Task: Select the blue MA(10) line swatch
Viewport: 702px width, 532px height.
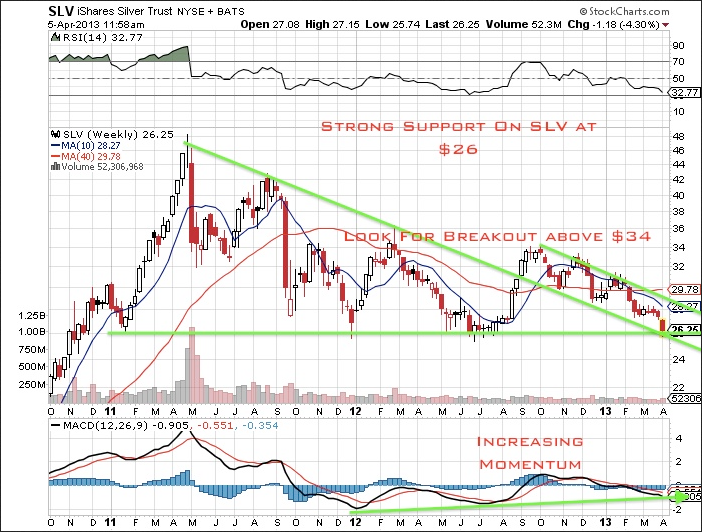Action: 56,146
